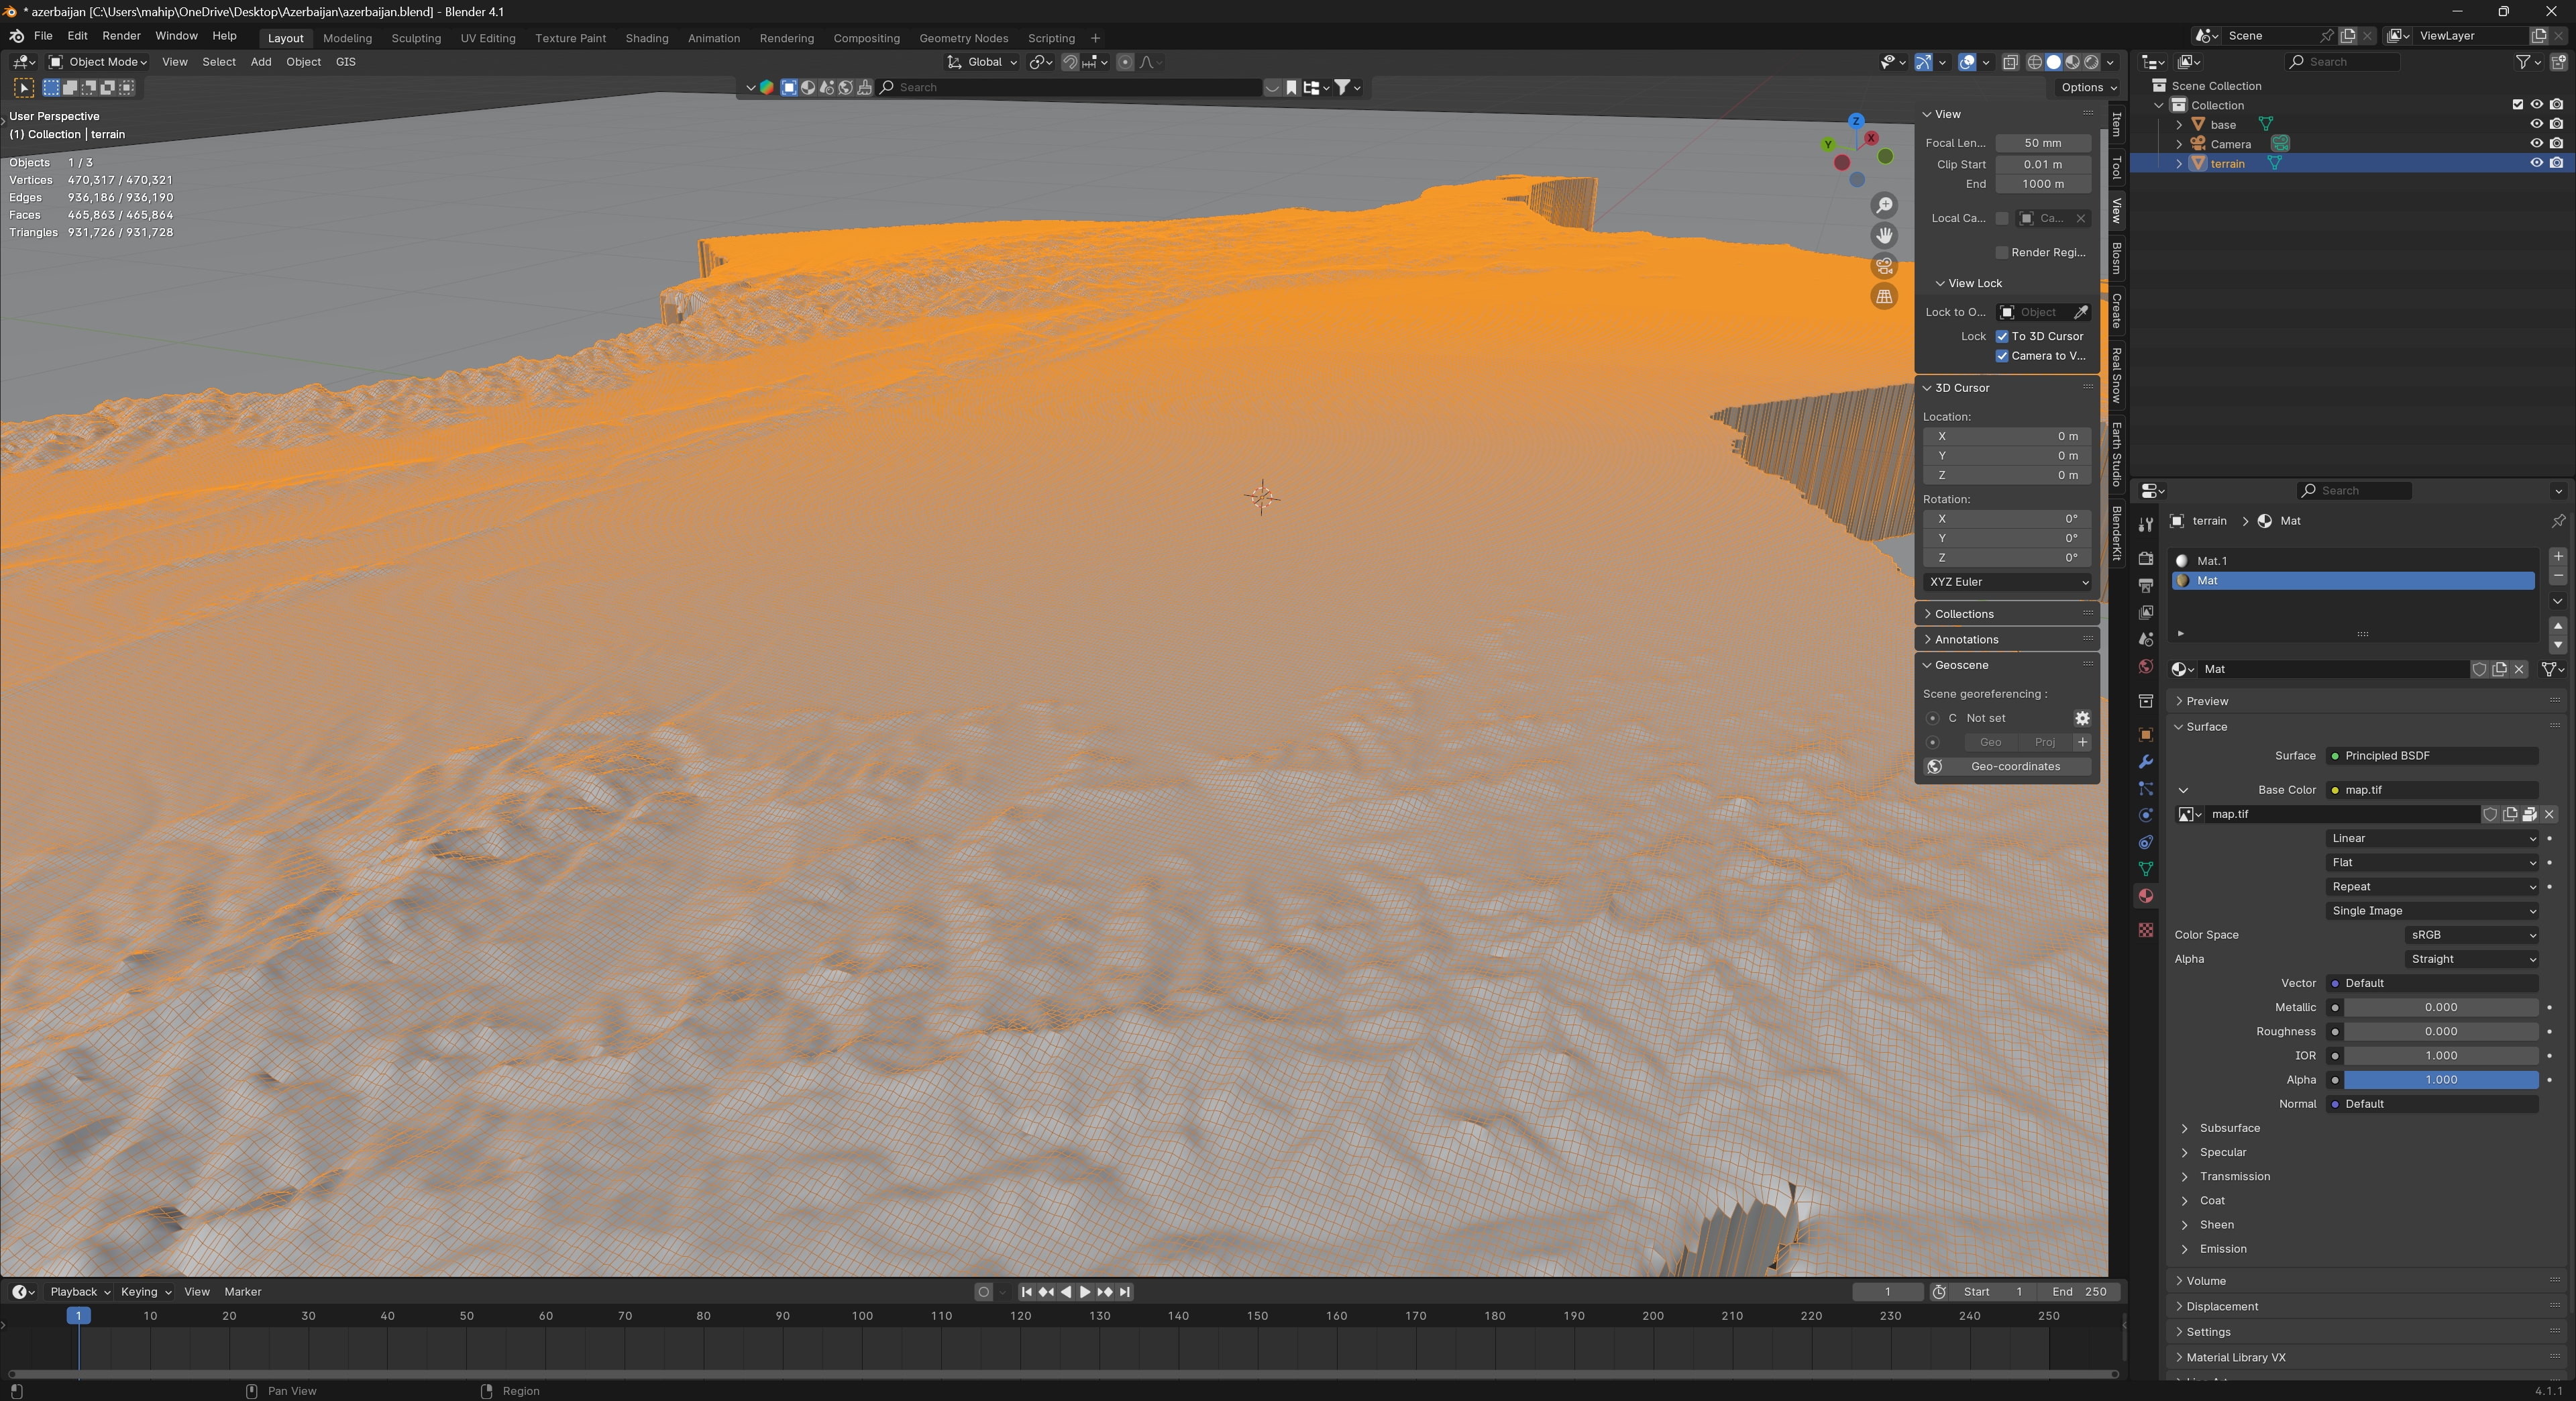2576x1401 pixels.
Task: Hide the terrain object in outliner
Action: [2536, 163]
